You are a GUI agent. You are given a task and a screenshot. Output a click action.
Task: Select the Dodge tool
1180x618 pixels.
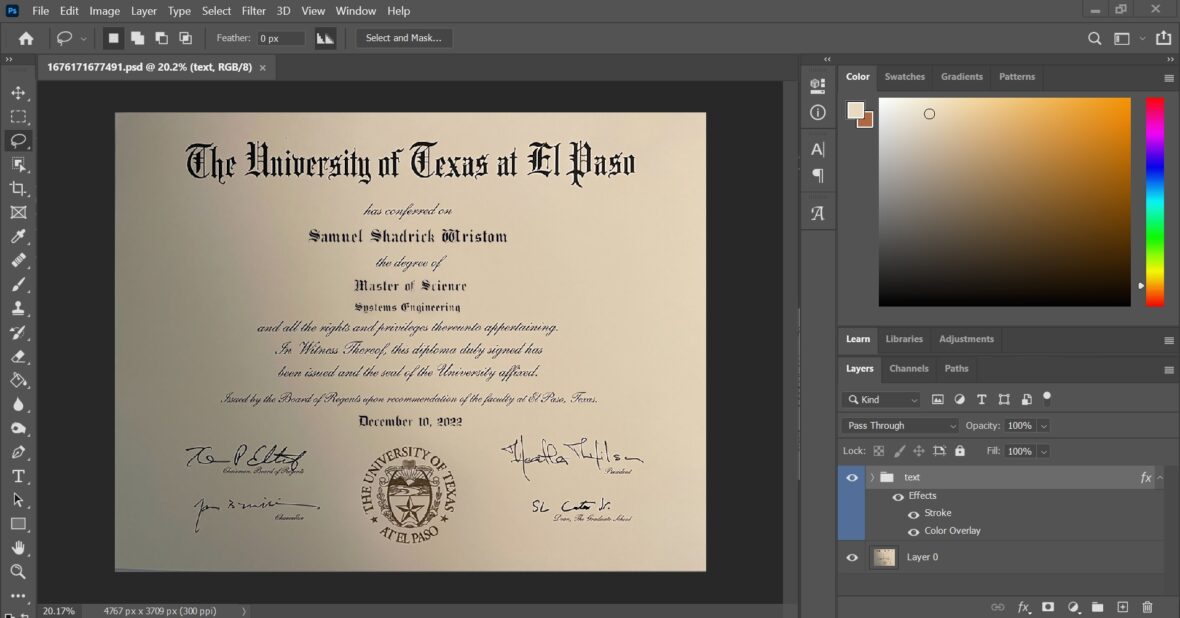tap(18, 428)
